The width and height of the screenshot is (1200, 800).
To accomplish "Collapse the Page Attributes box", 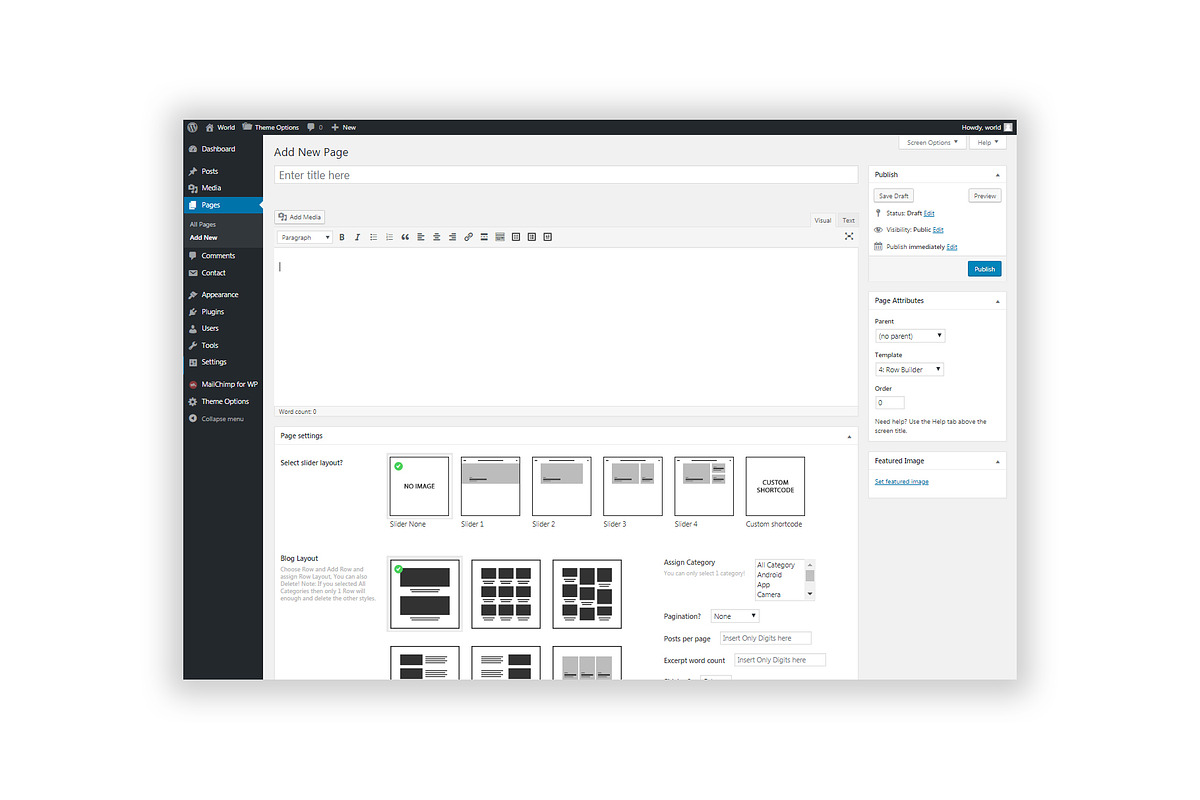I will coord(997,301).
